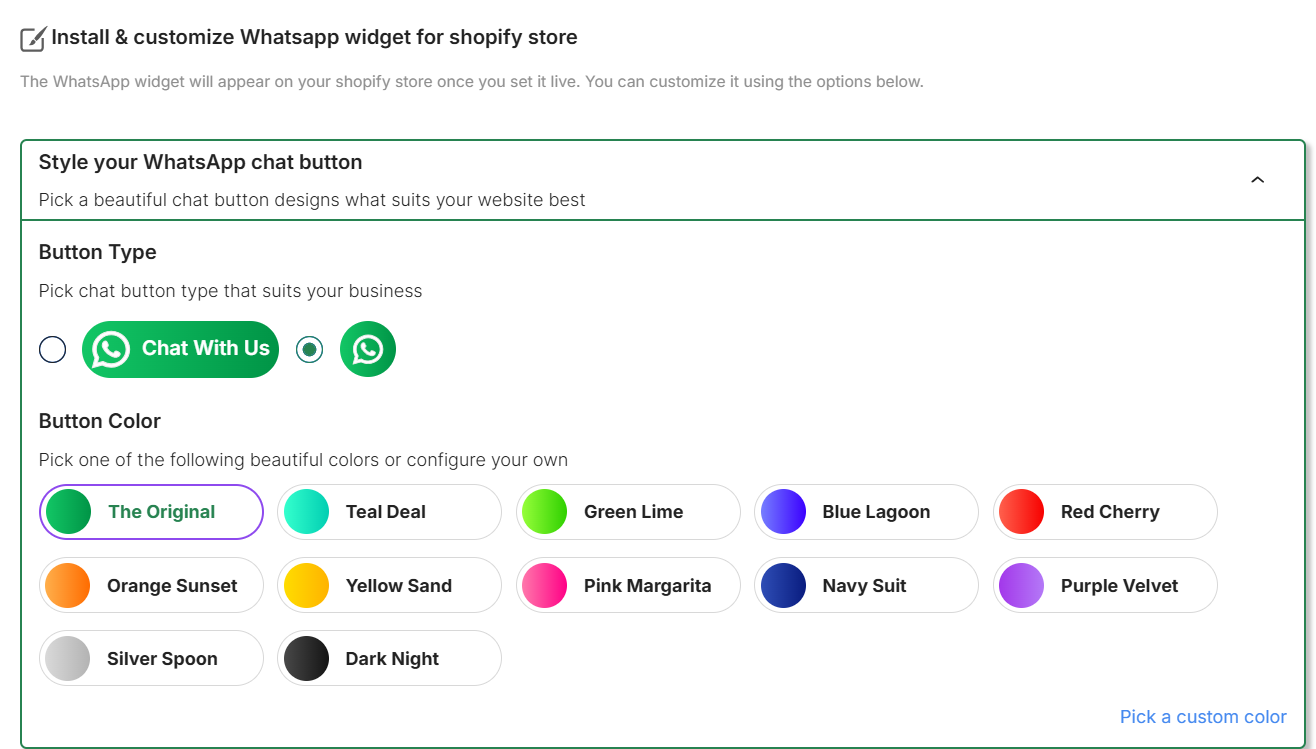Click the 'Button Color' heading text
Screen dimensions: 1316x749
tap(100, 421)
